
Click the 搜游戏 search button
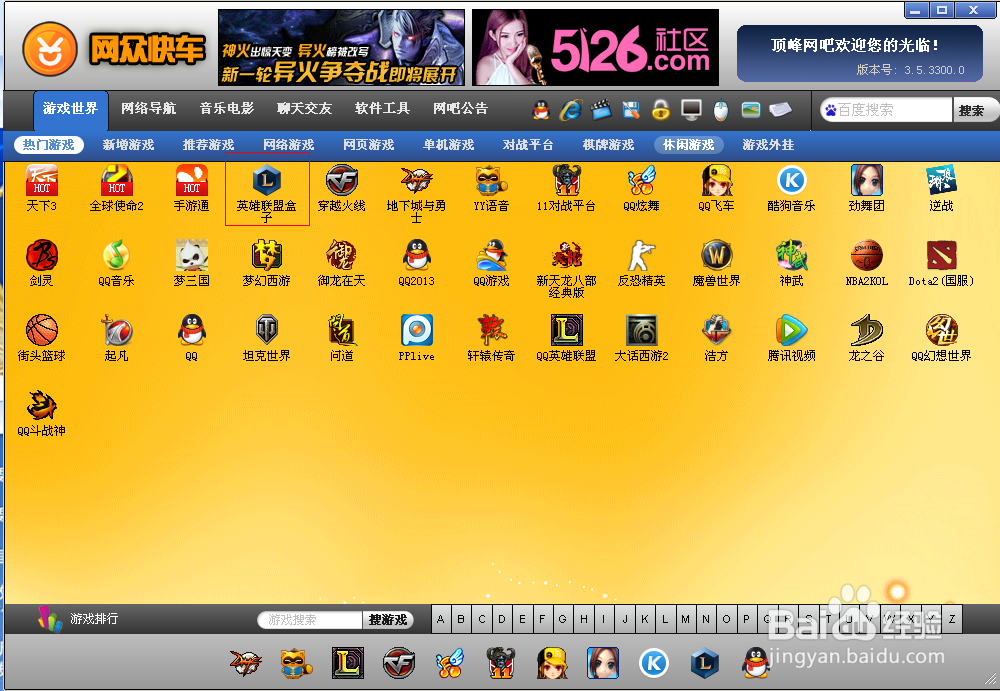coord(388,620)
